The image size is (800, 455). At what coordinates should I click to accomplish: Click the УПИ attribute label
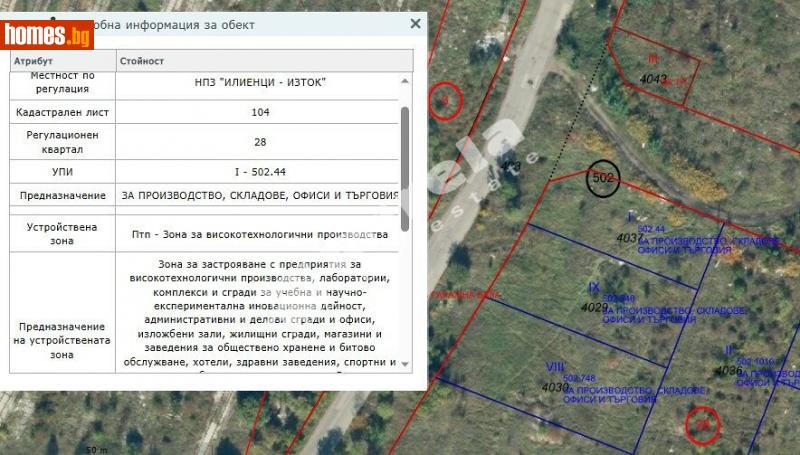pyautogui.click(x=62, y=172)
